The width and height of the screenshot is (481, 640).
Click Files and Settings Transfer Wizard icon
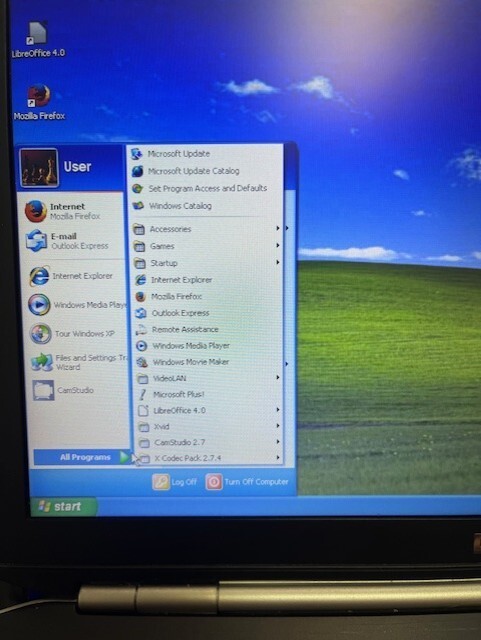coord(42,362)
